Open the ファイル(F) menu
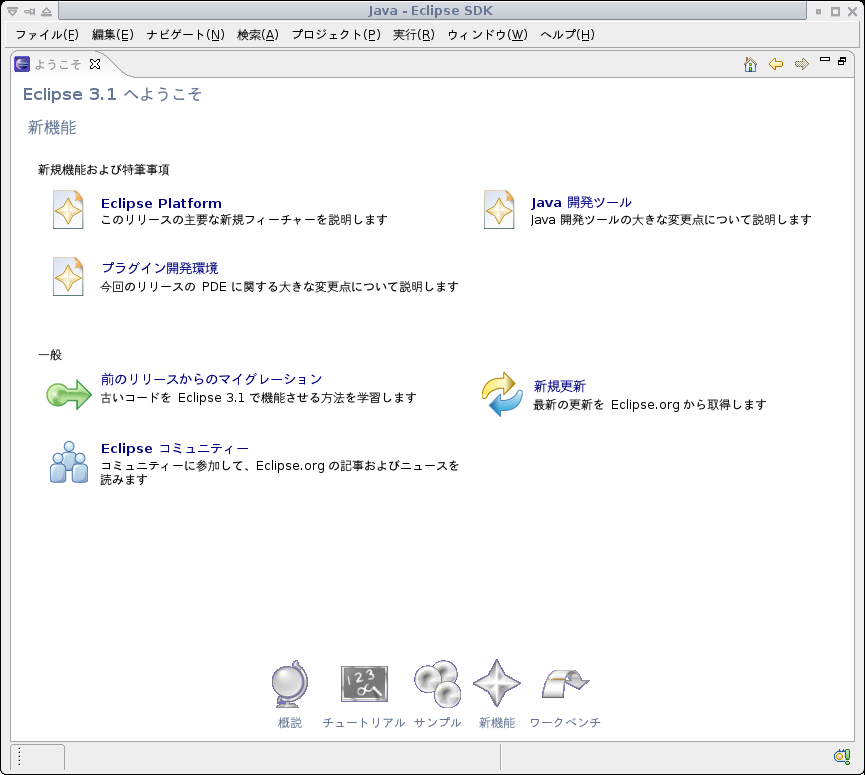 (x=47, y=35)
